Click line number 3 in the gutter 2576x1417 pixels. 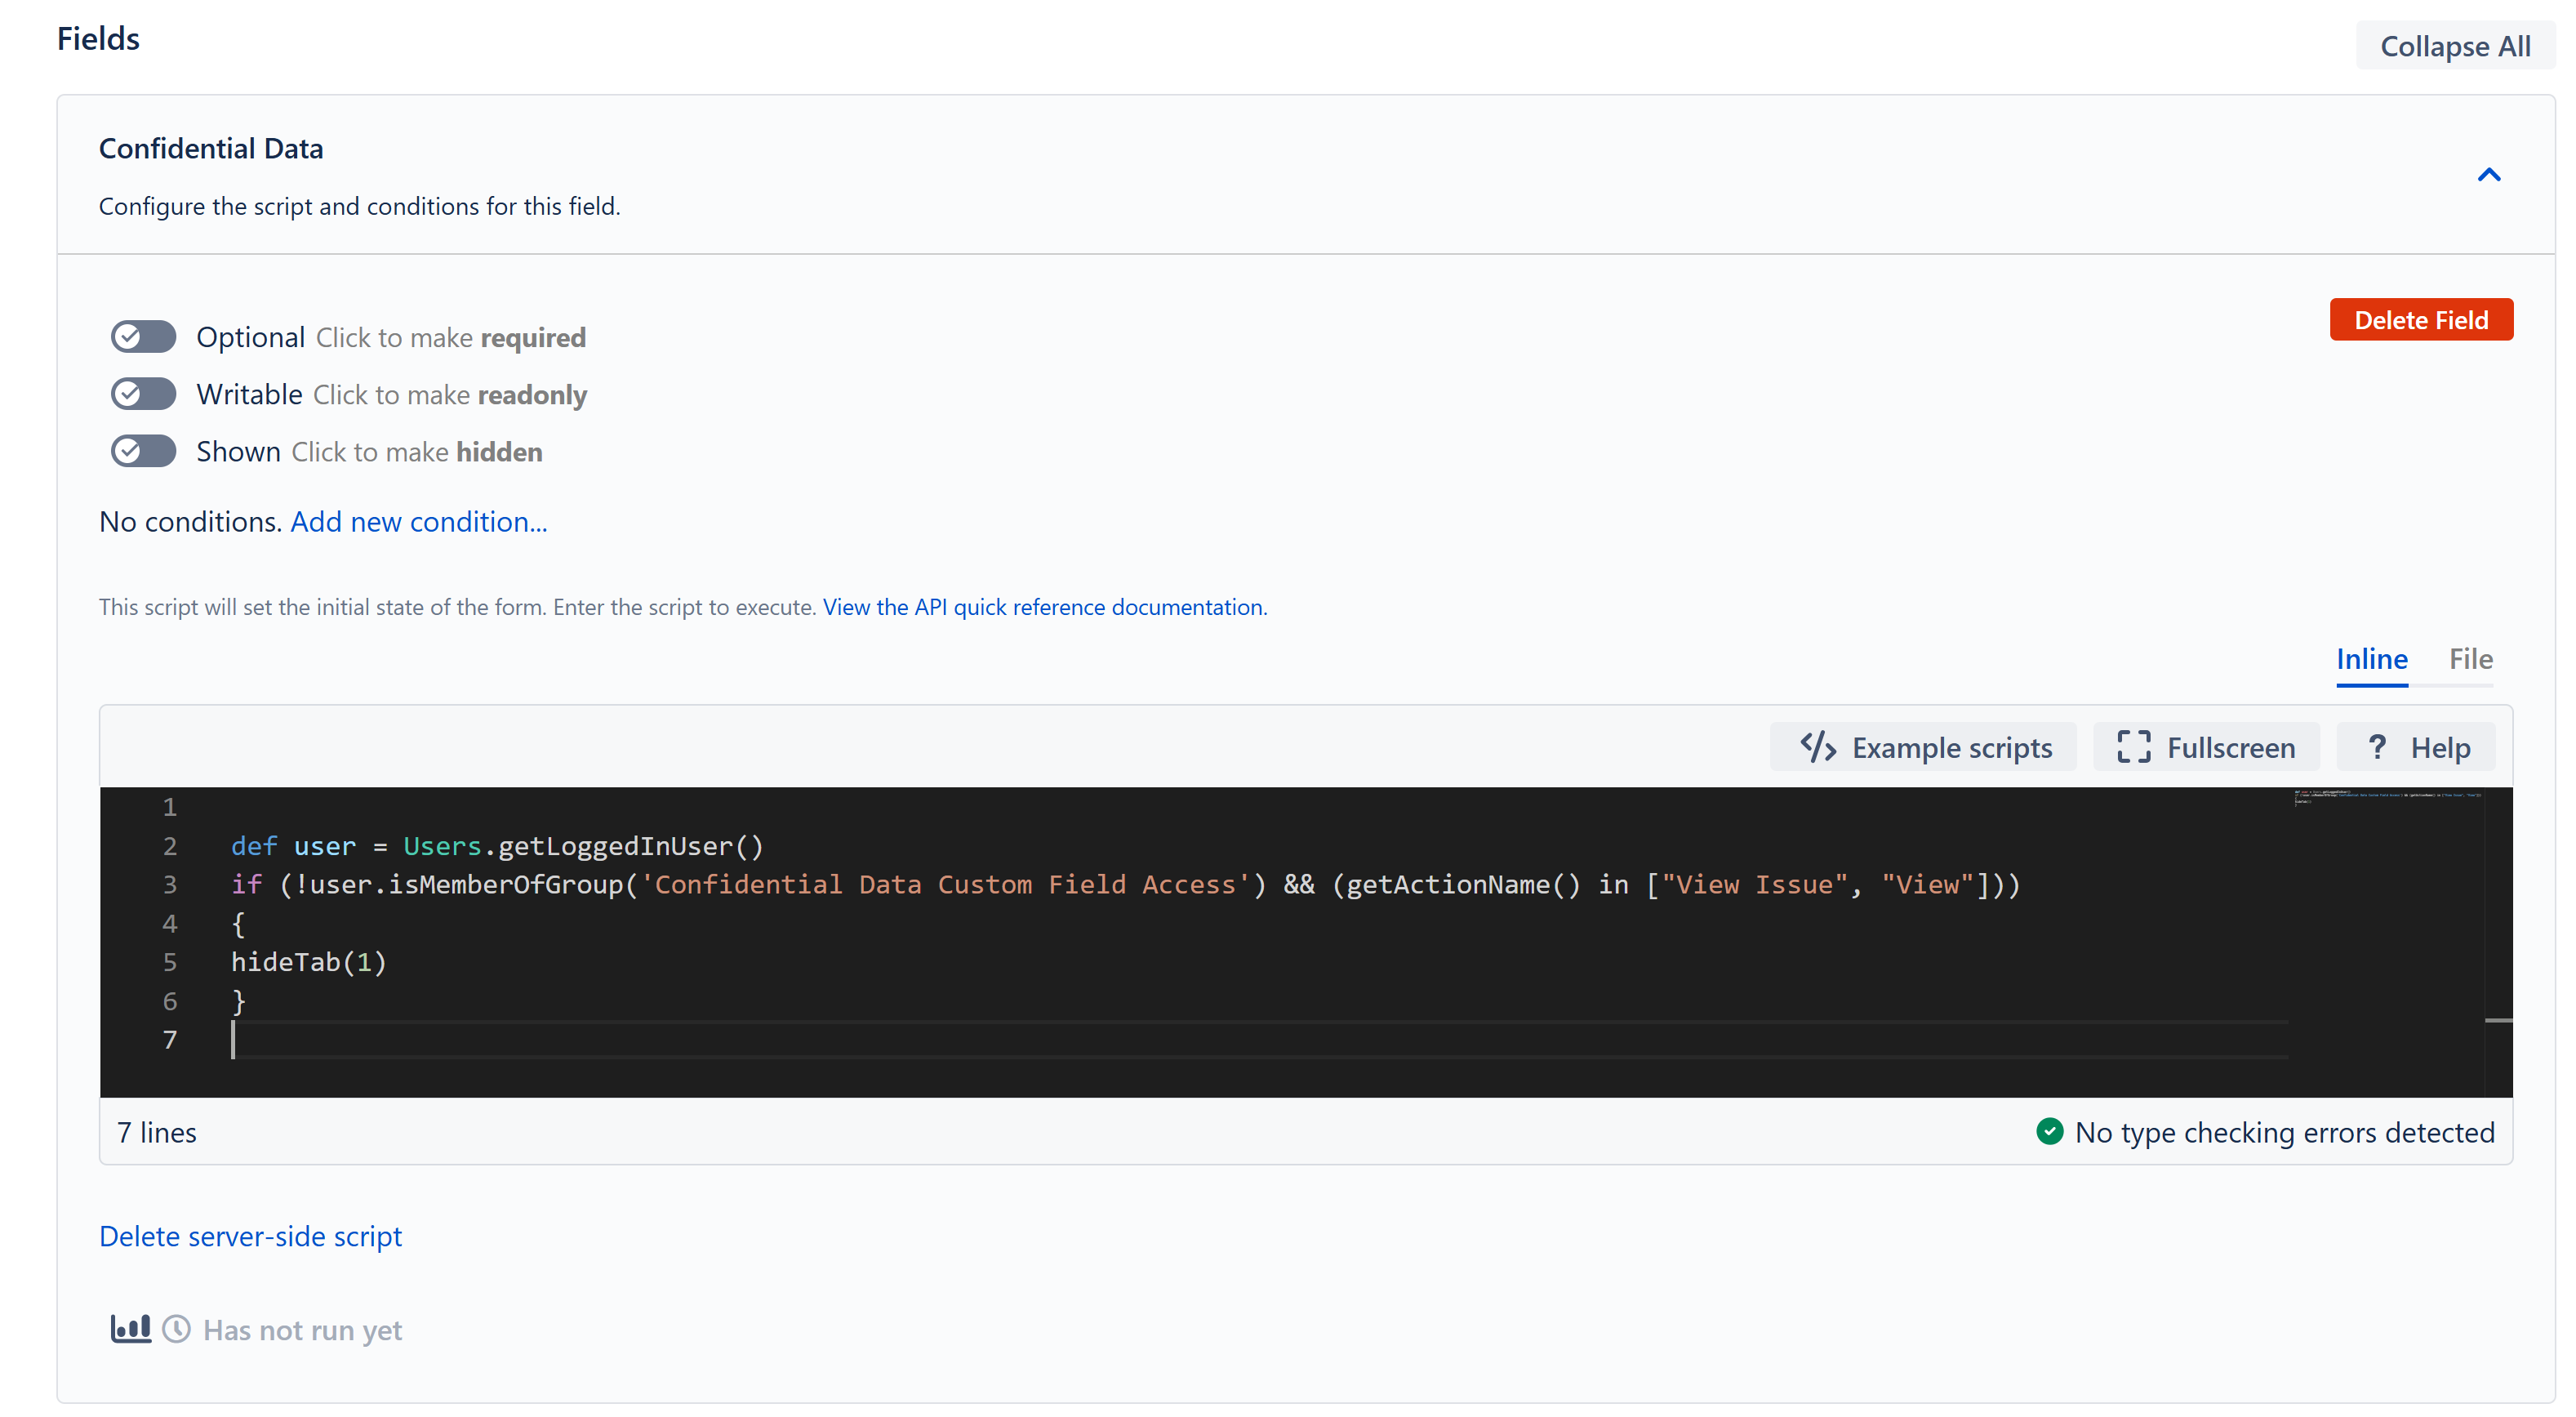[x=169, y=885]
